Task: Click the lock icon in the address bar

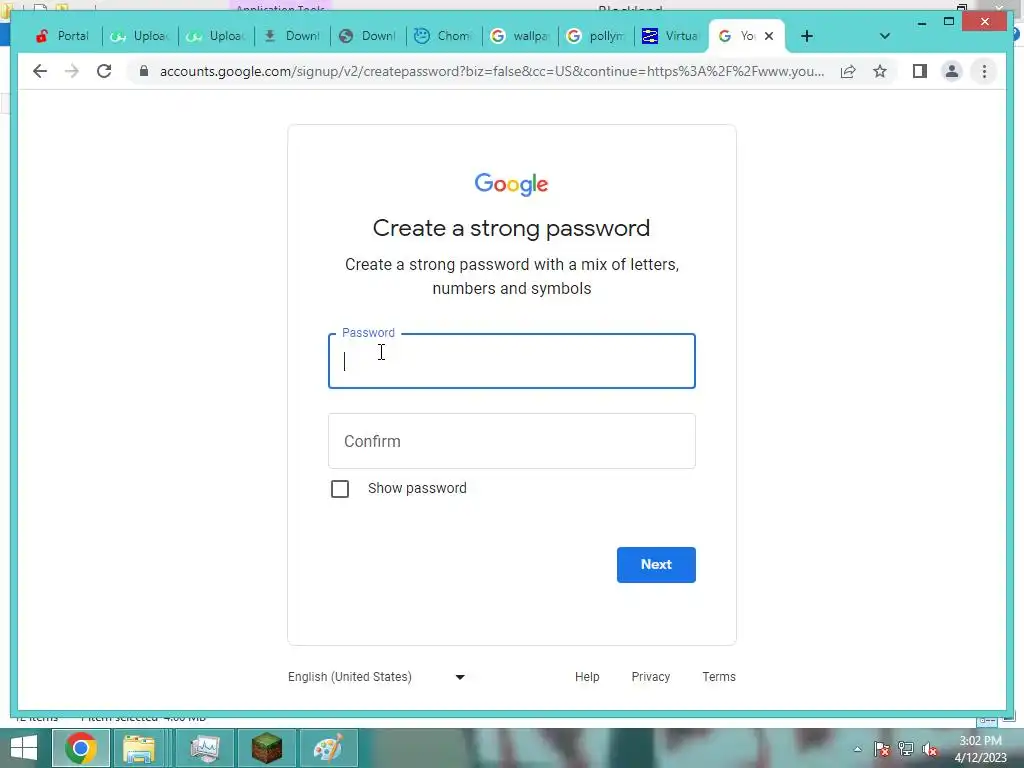Action: 144,71
